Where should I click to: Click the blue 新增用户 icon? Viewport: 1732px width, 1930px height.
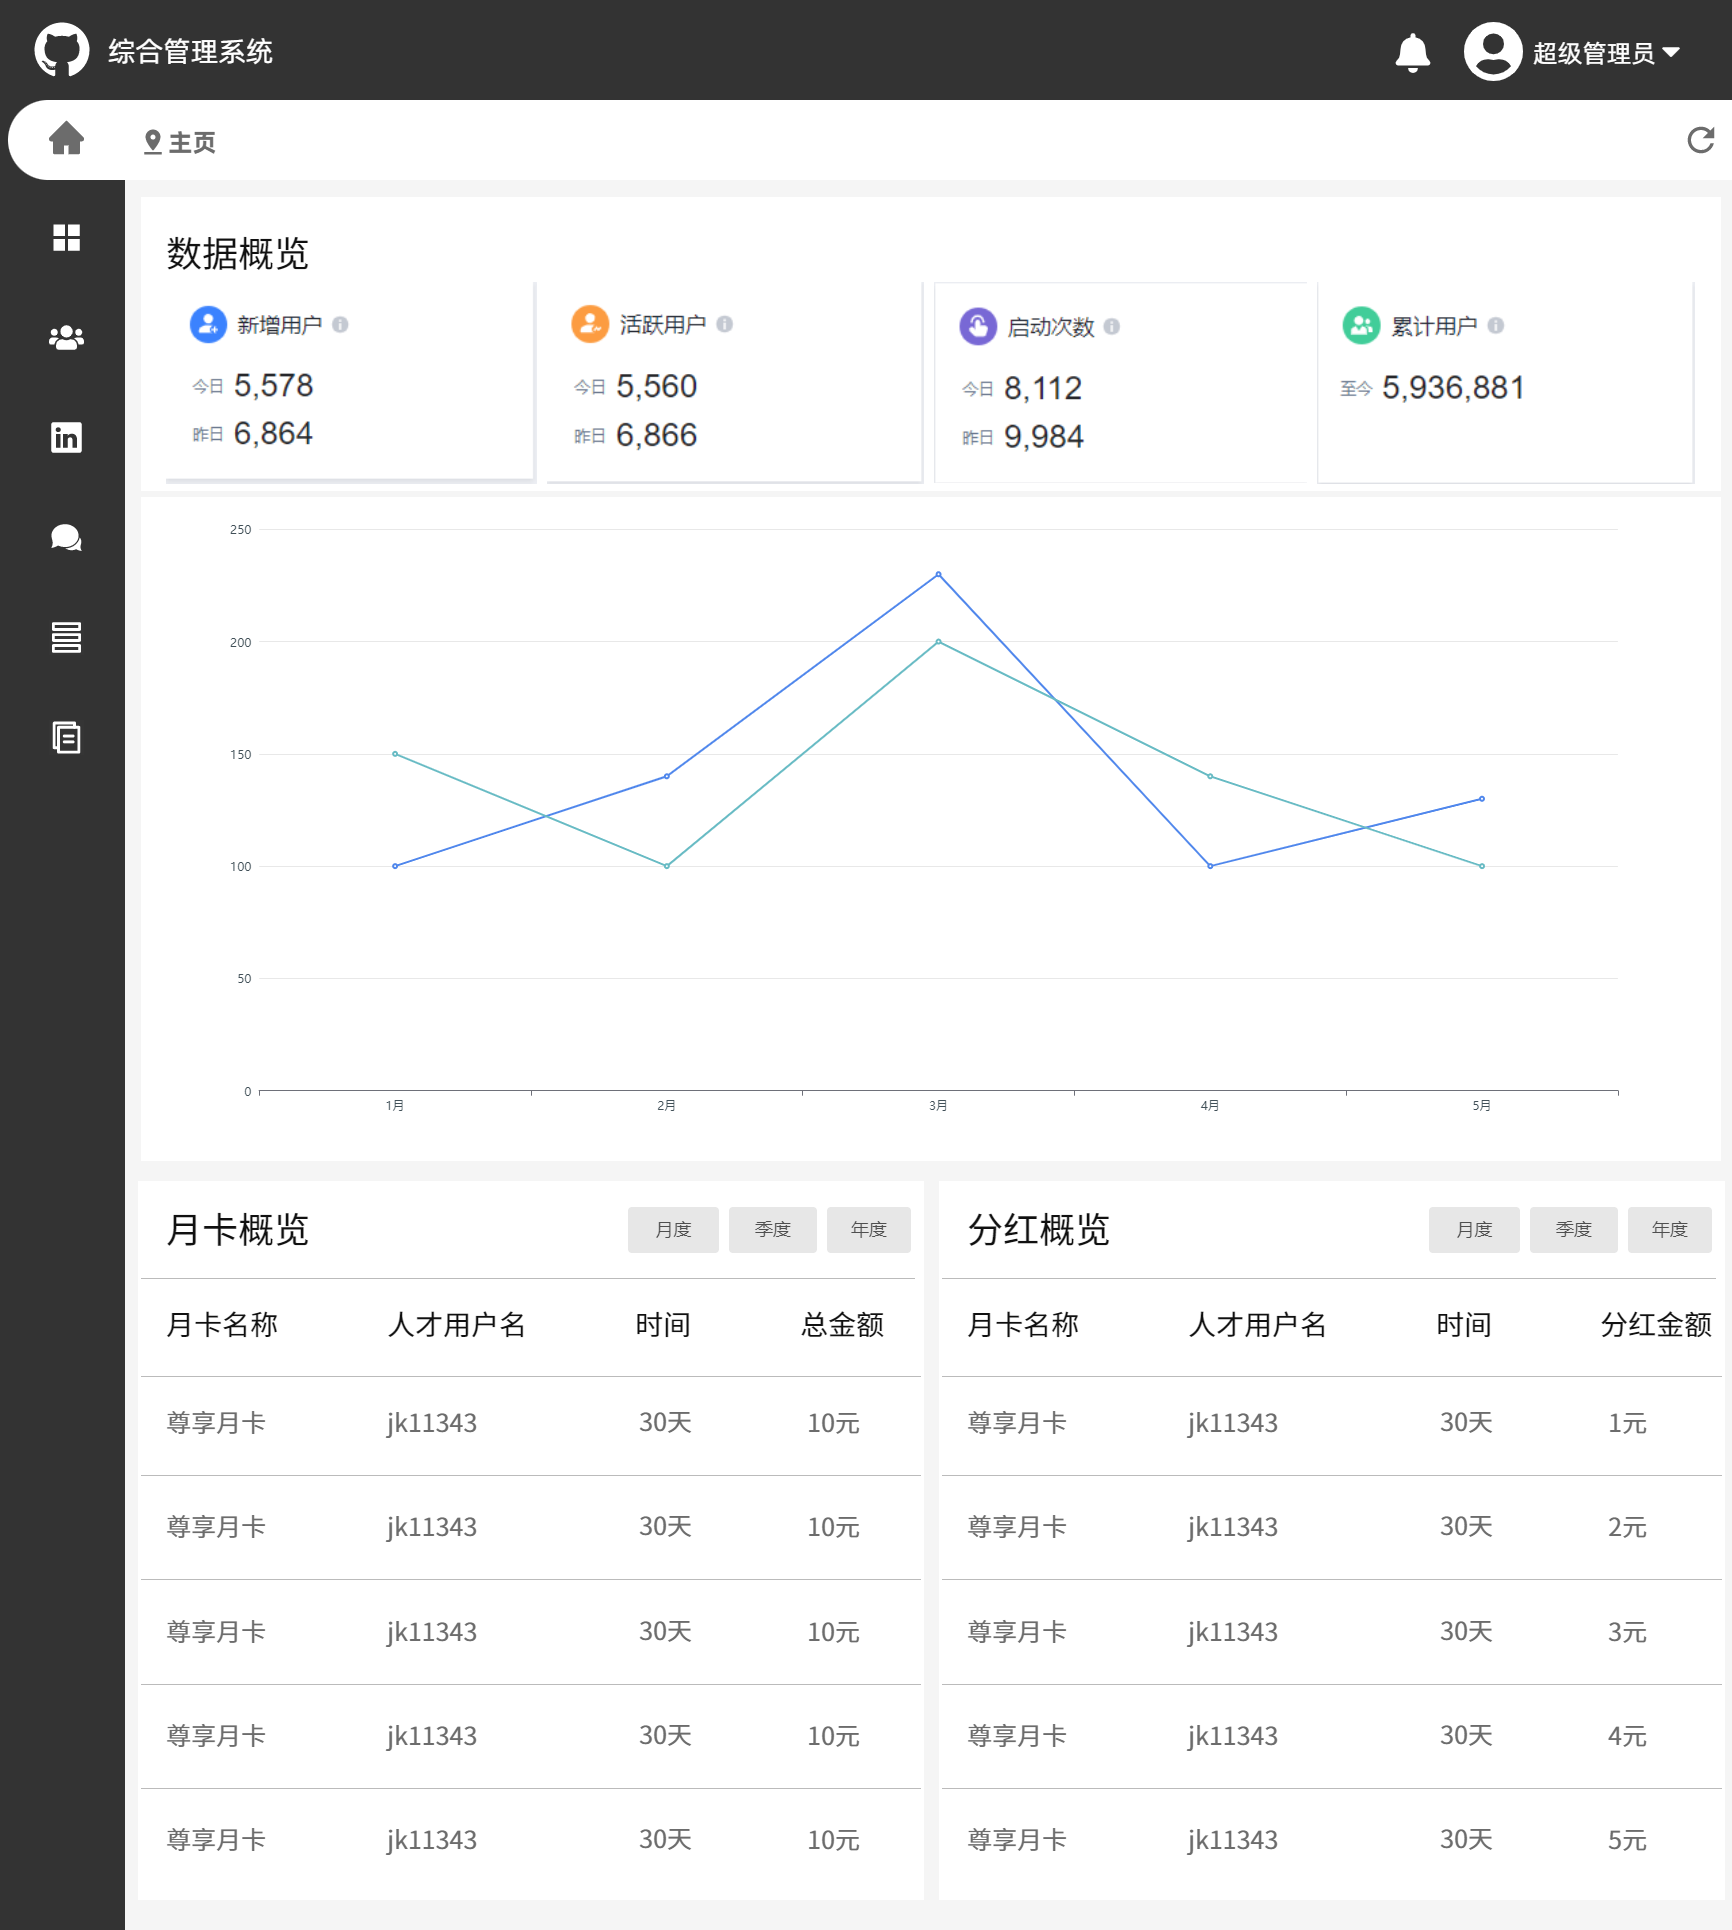pos(208,324)
